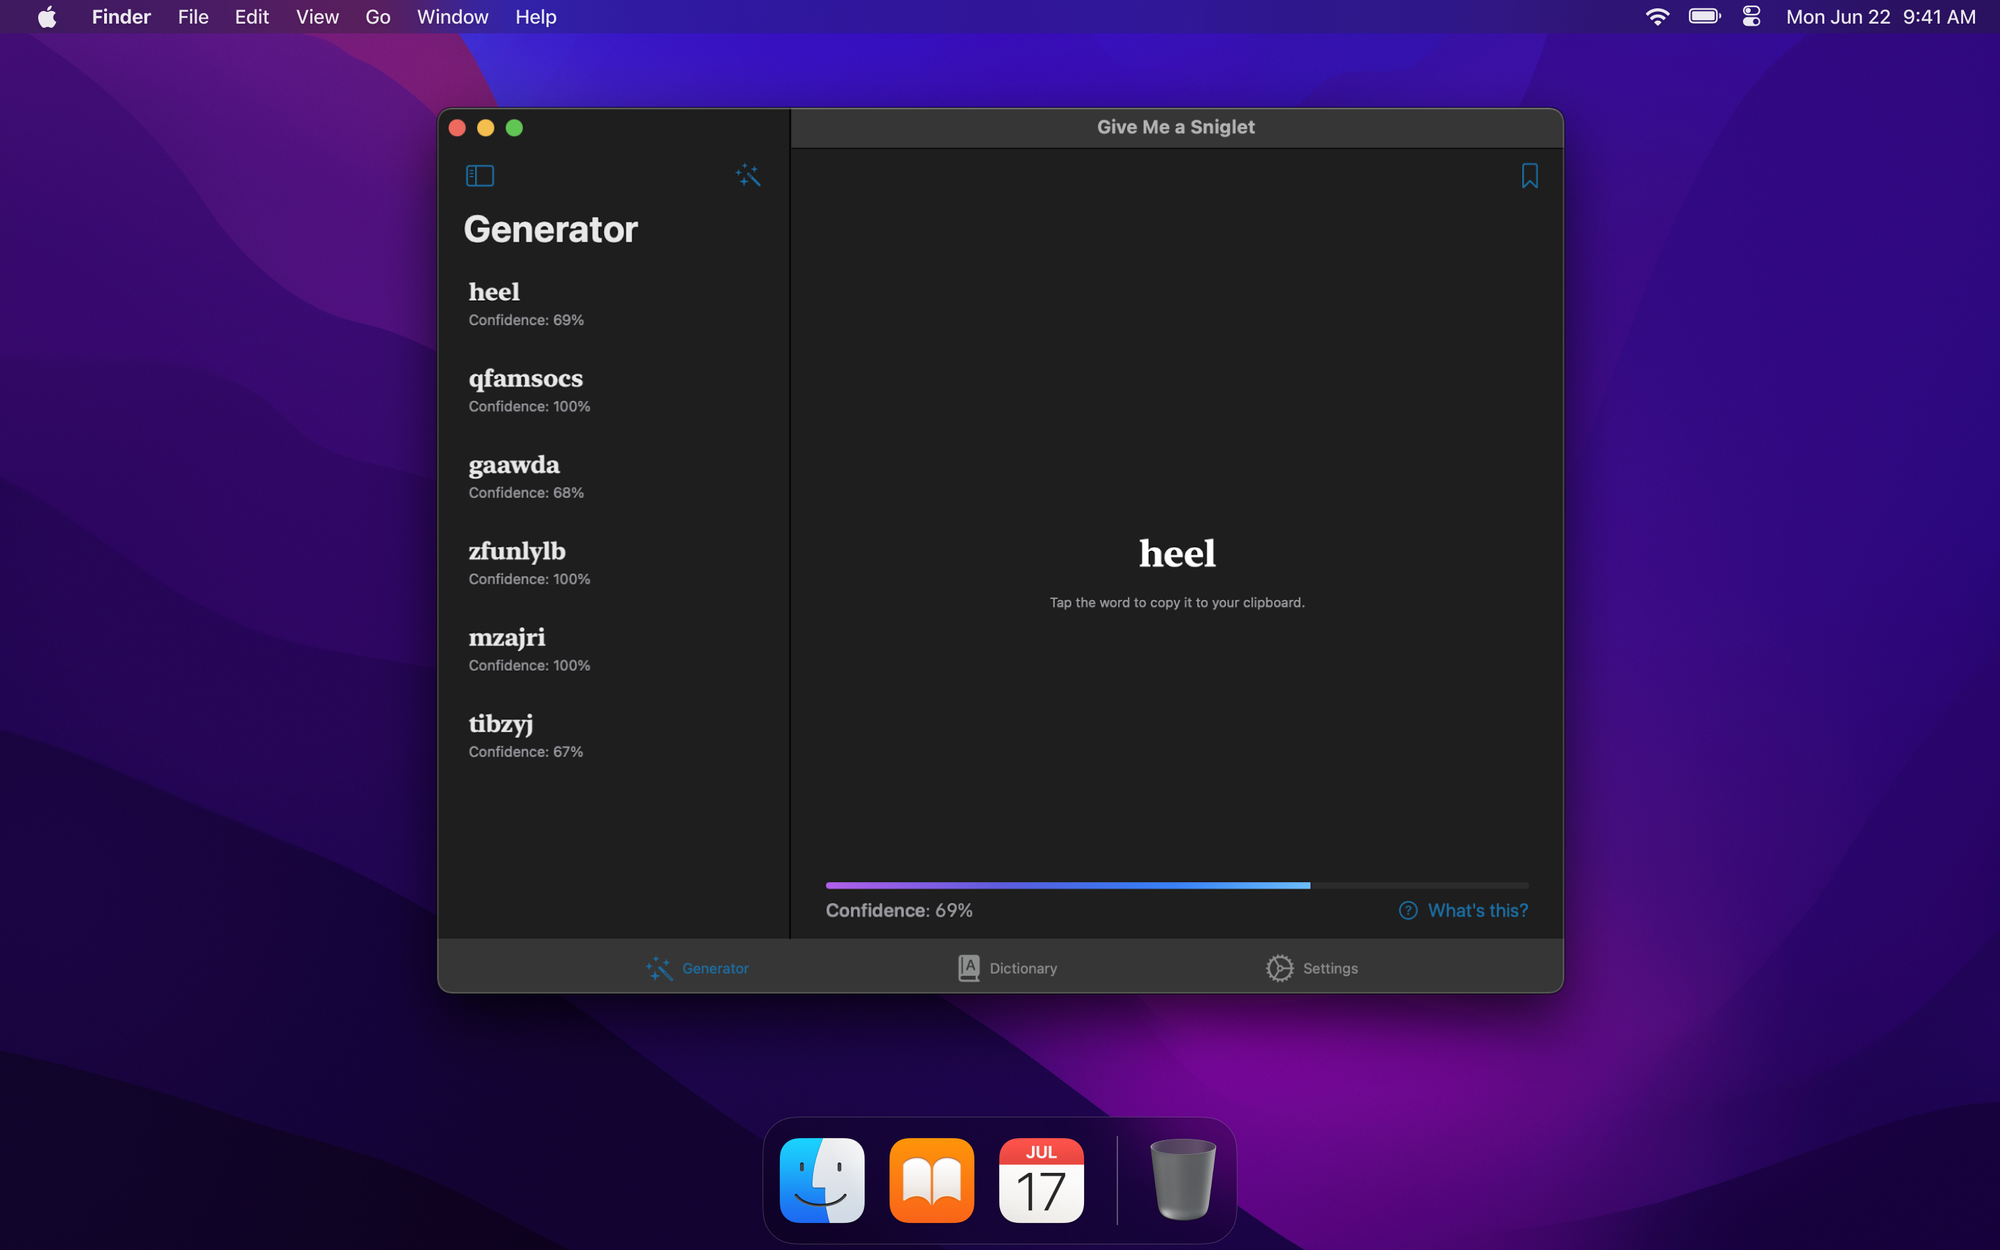Tap the large heel word to copy
Screen dimensions: 2000x1250
[x=1177, y=554]
